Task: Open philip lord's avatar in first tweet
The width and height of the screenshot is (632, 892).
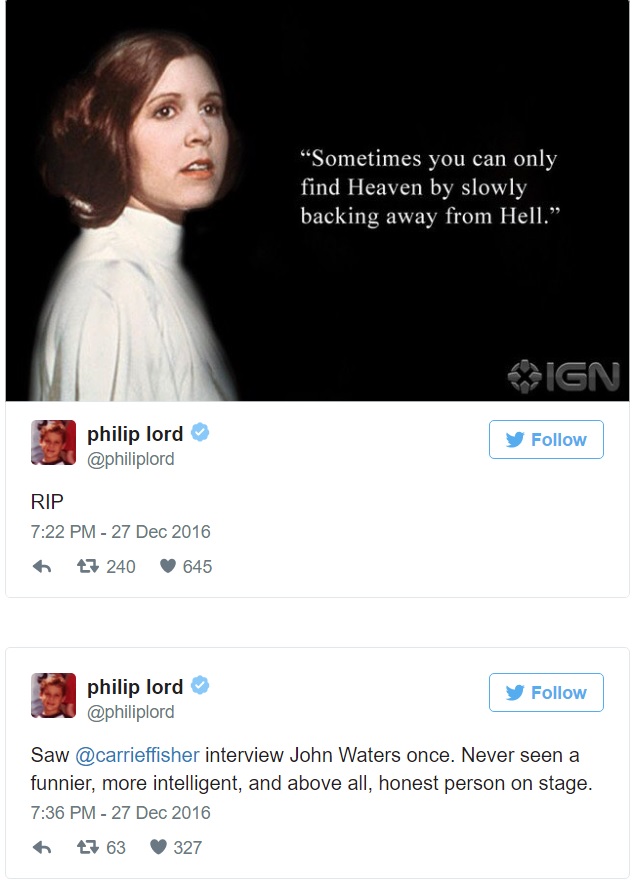Action: tap(53, 443)
